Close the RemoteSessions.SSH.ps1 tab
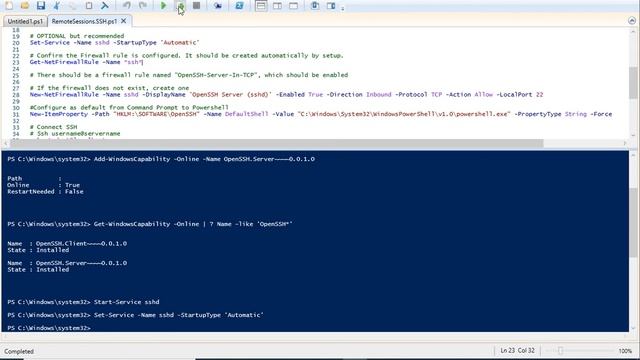The width and height of the screenshot is (640, 360). pyautogui.click(x=124, y=21)
